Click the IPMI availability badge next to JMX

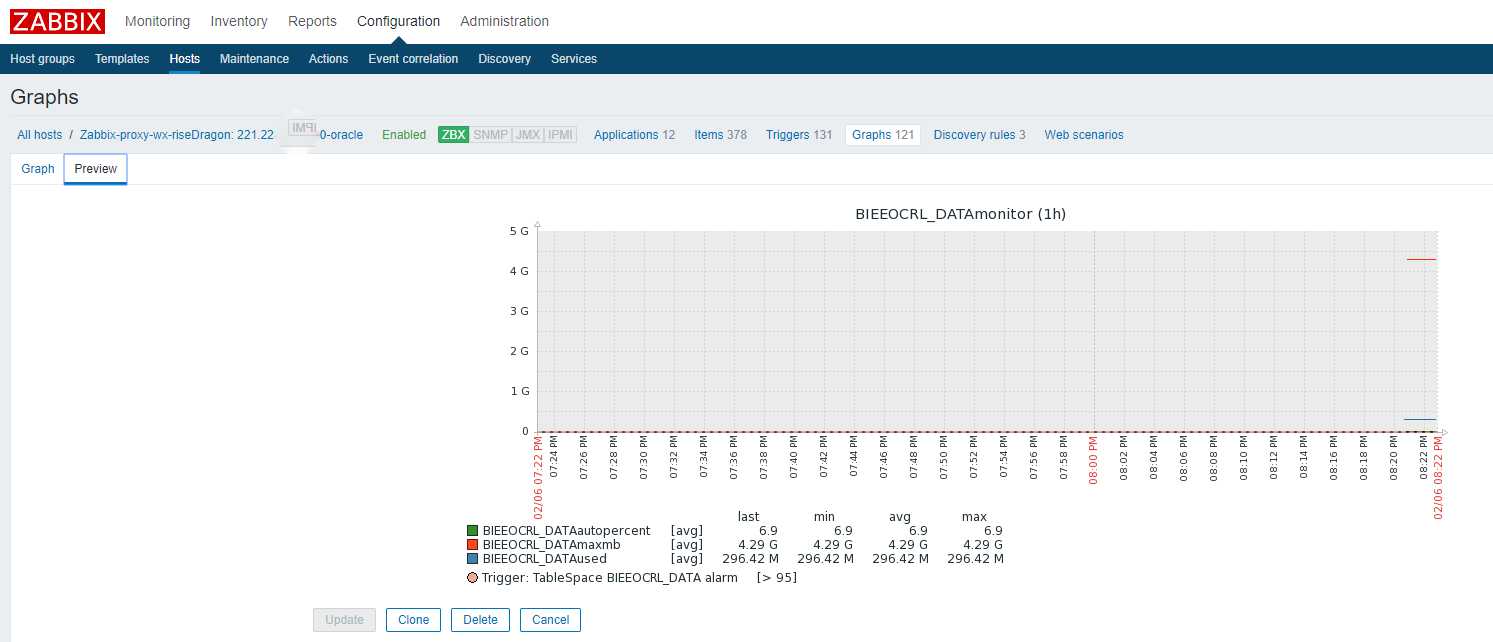click(x=560, y=135)
